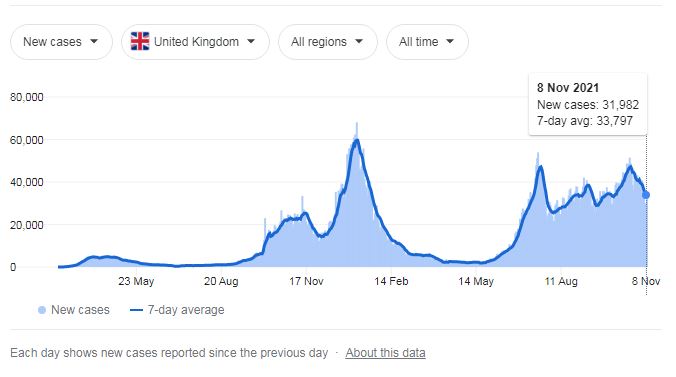Click the 17 Nov x-axis date label
This screenshot has width=676, height=377.
[306, 281]
